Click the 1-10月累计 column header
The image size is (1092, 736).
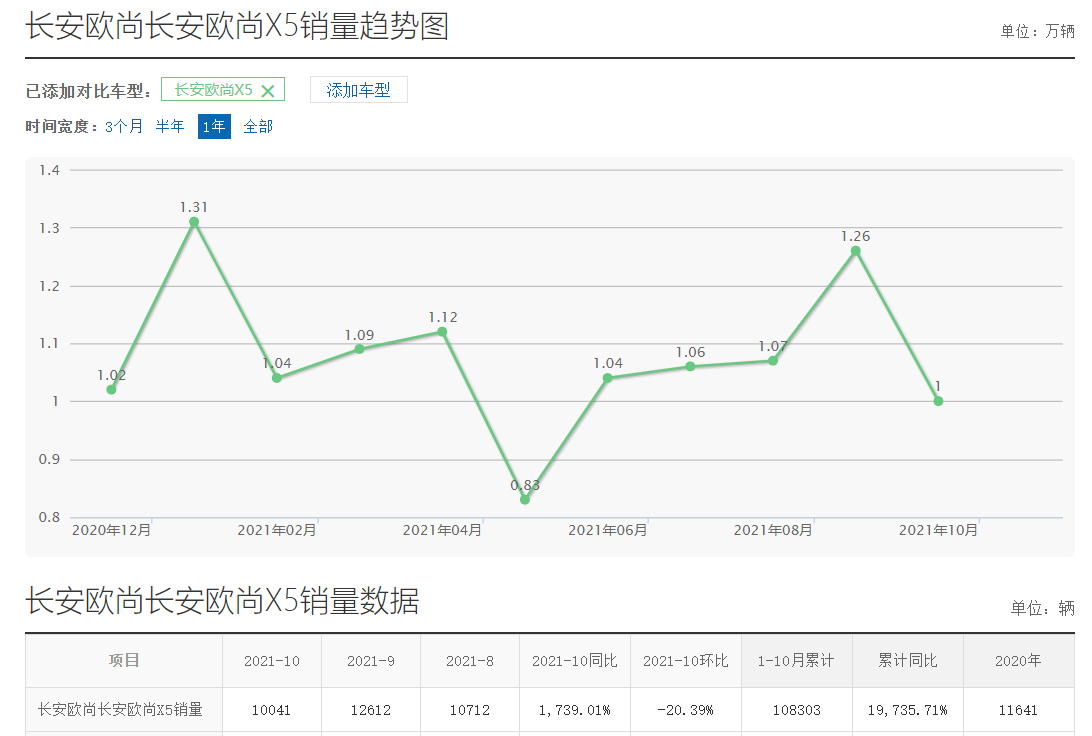796,660
